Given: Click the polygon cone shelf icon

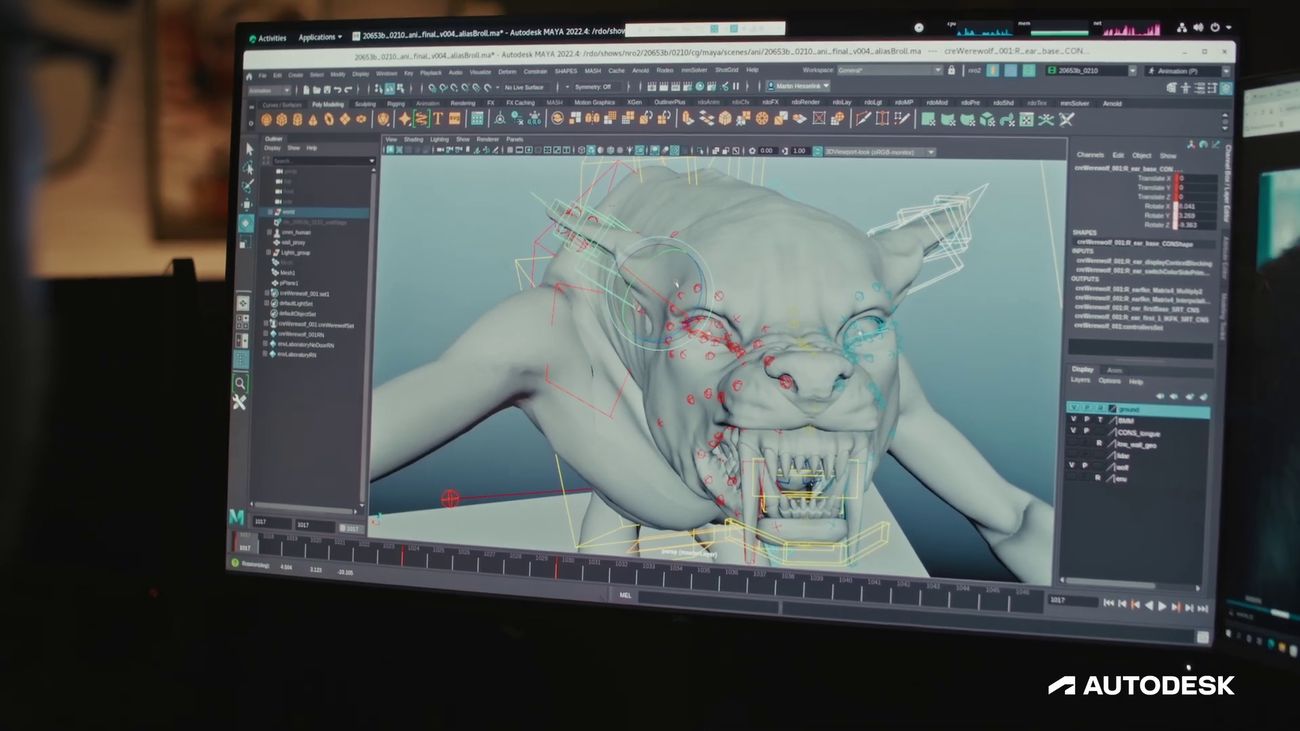Looking at the screenshot, I should point(313,119).
